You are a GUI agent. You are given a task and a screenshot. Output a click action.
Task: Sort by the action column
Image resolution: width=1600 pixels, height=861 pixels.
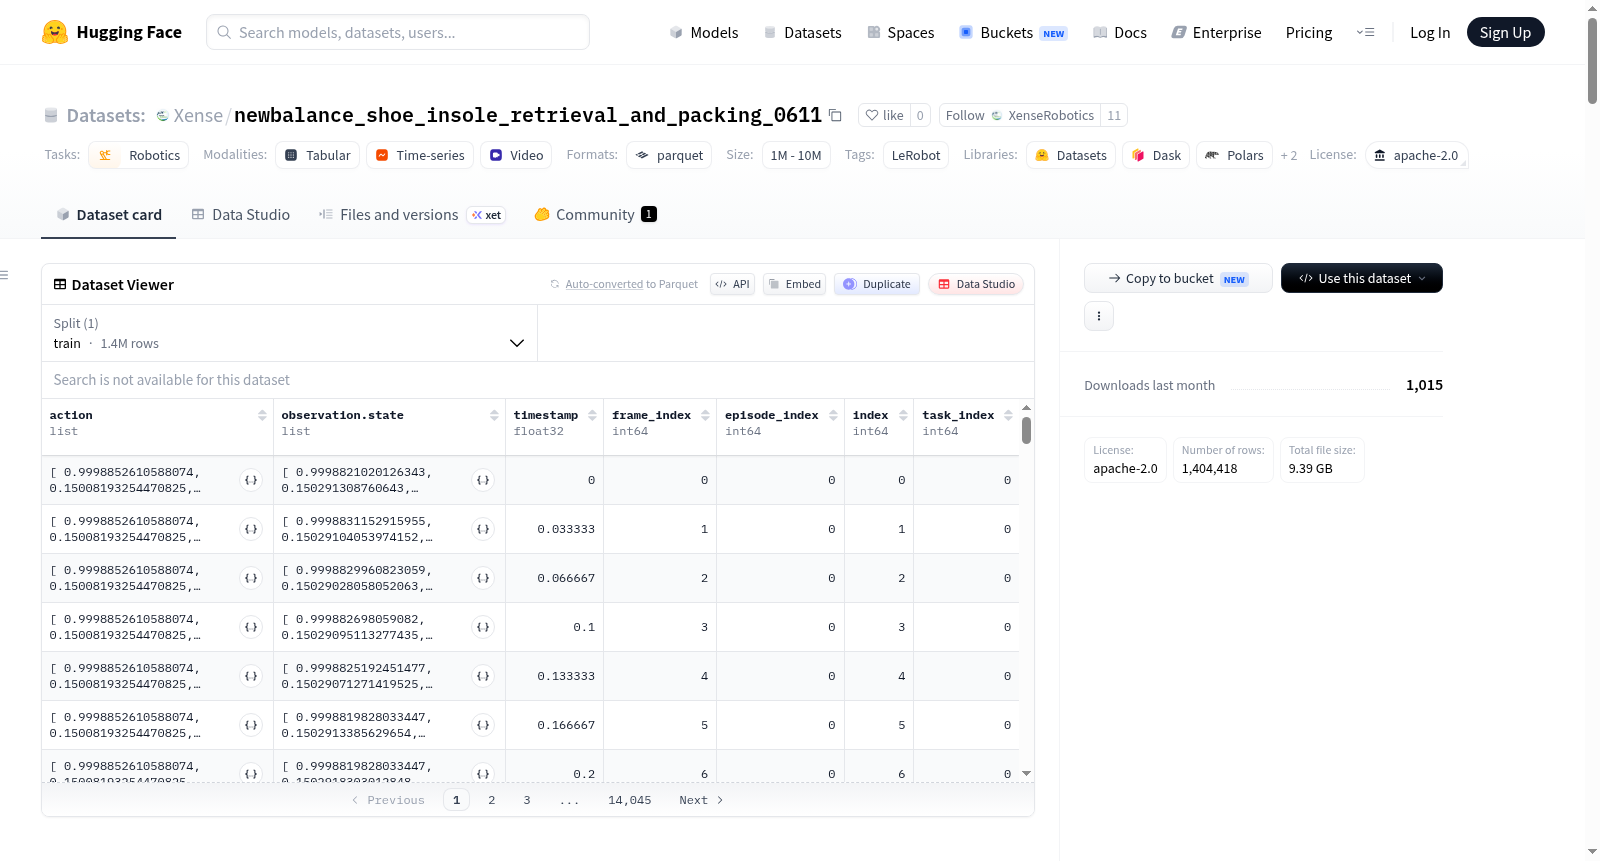pyautogui.click(x=262, y=415)
